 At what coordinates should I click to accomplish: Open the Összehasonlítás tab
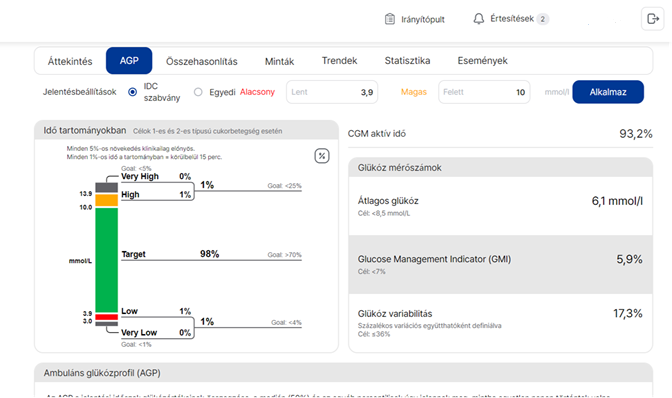(x=201, y=61)
